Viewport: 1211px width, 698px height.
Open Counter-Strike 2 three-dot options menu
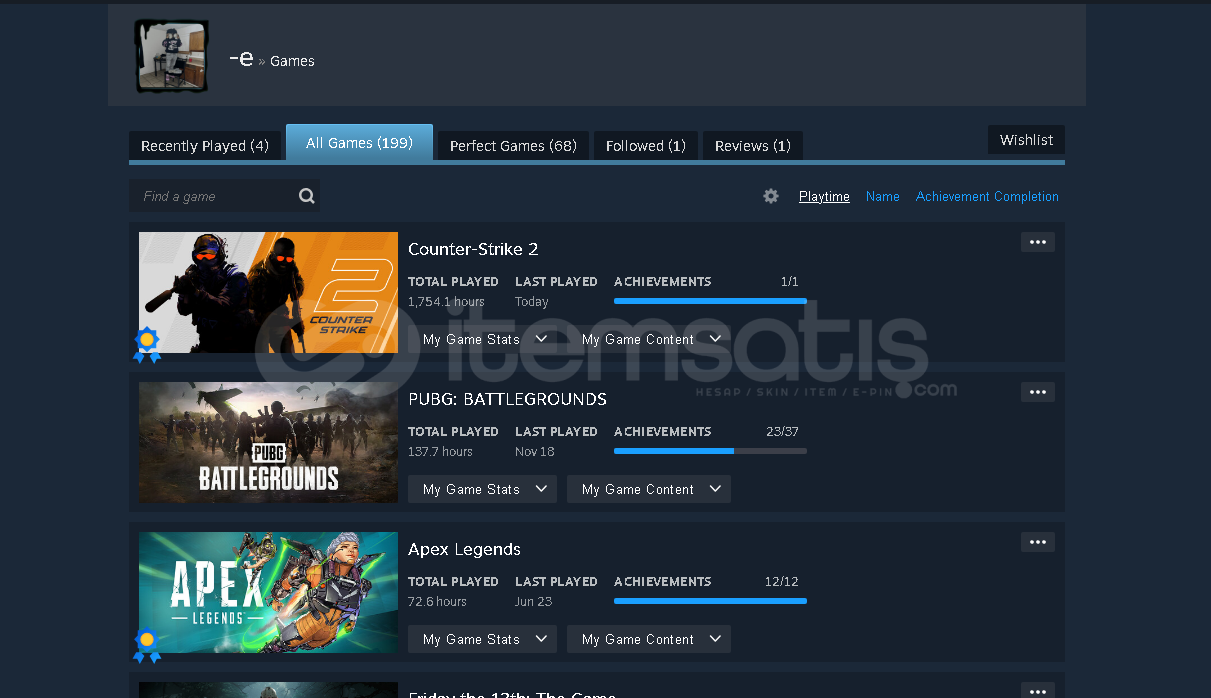point(1037,242)
